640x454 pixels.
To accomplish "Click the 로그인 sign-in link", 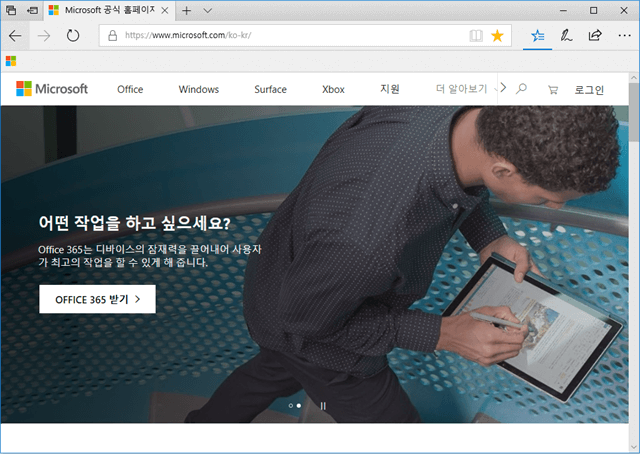I will tap(589, 90).
